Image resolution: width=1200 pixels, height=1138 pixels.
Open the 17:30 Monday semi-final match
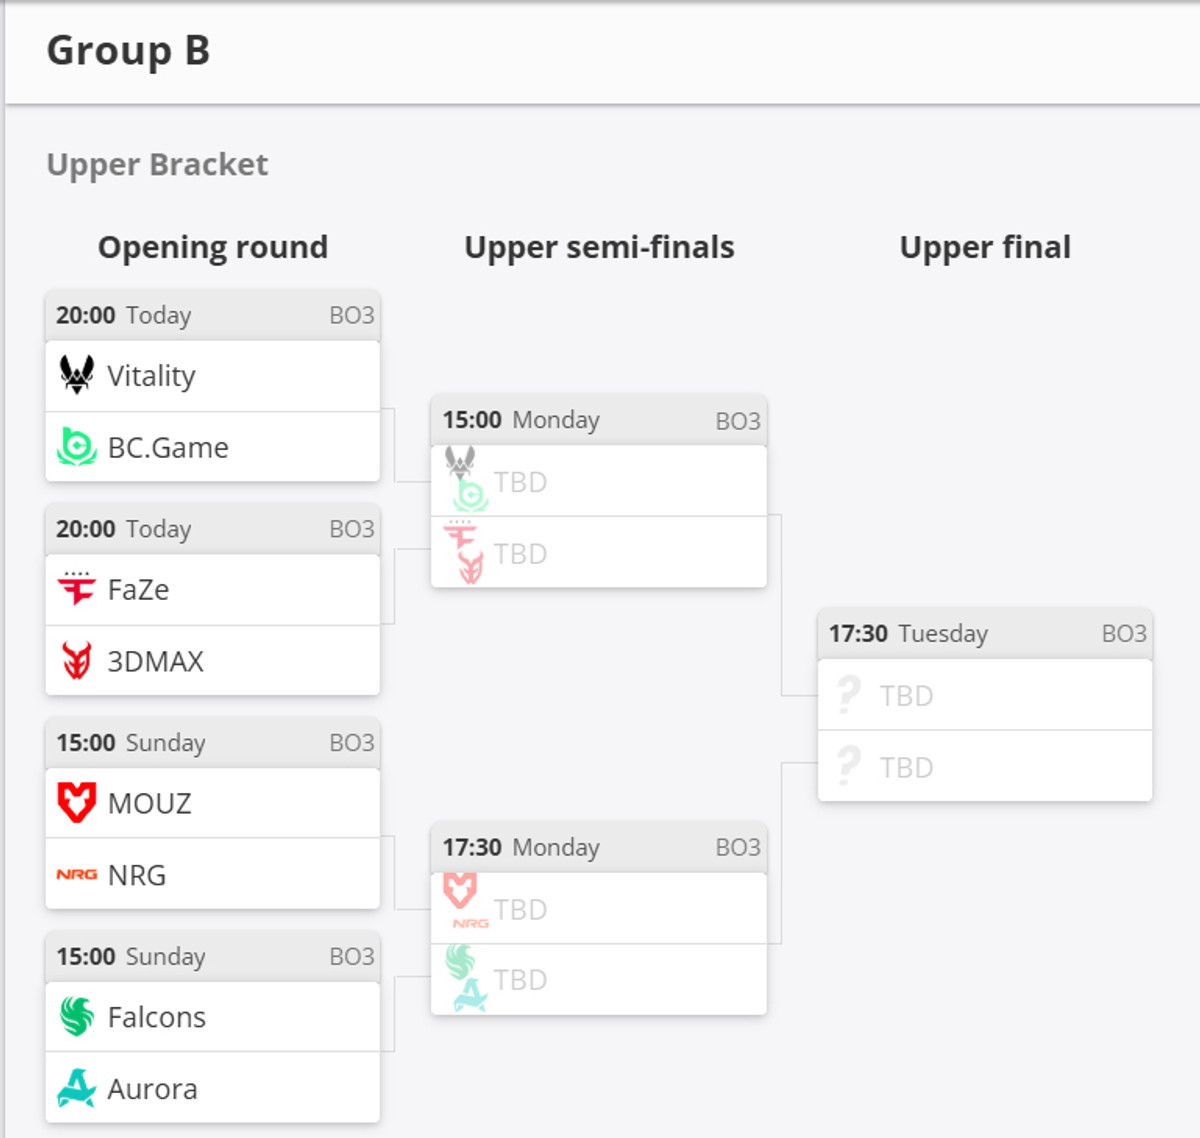(598, 848)
